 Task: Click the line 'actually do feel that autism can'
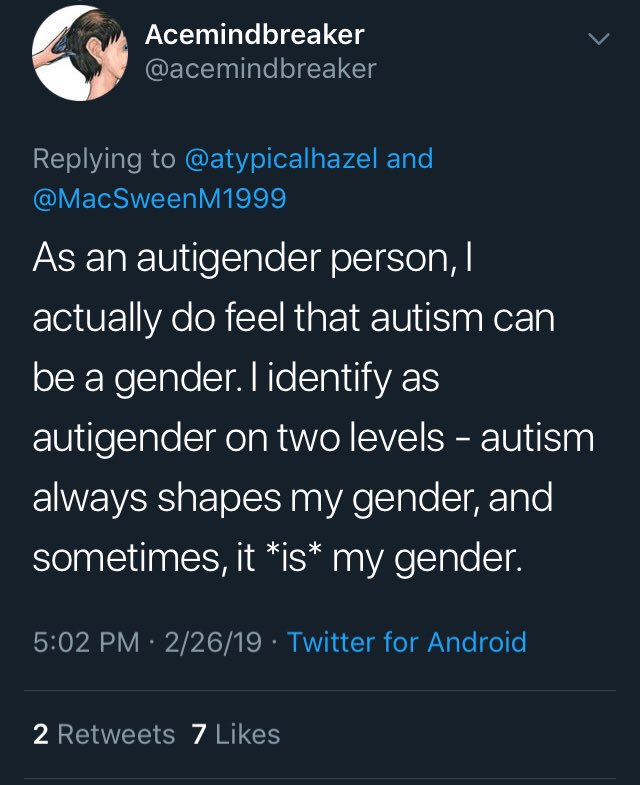click(294, 318)
